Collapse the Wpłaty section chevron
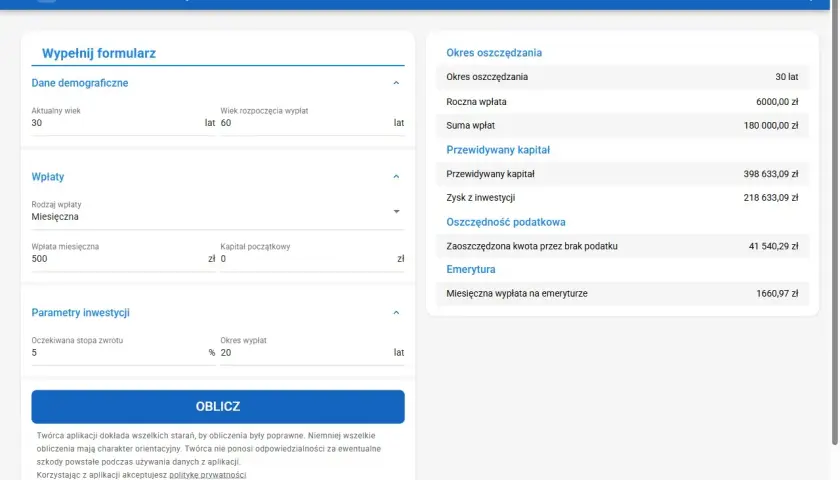Viewport: 840px width, 480px height. tap(396, 177)
